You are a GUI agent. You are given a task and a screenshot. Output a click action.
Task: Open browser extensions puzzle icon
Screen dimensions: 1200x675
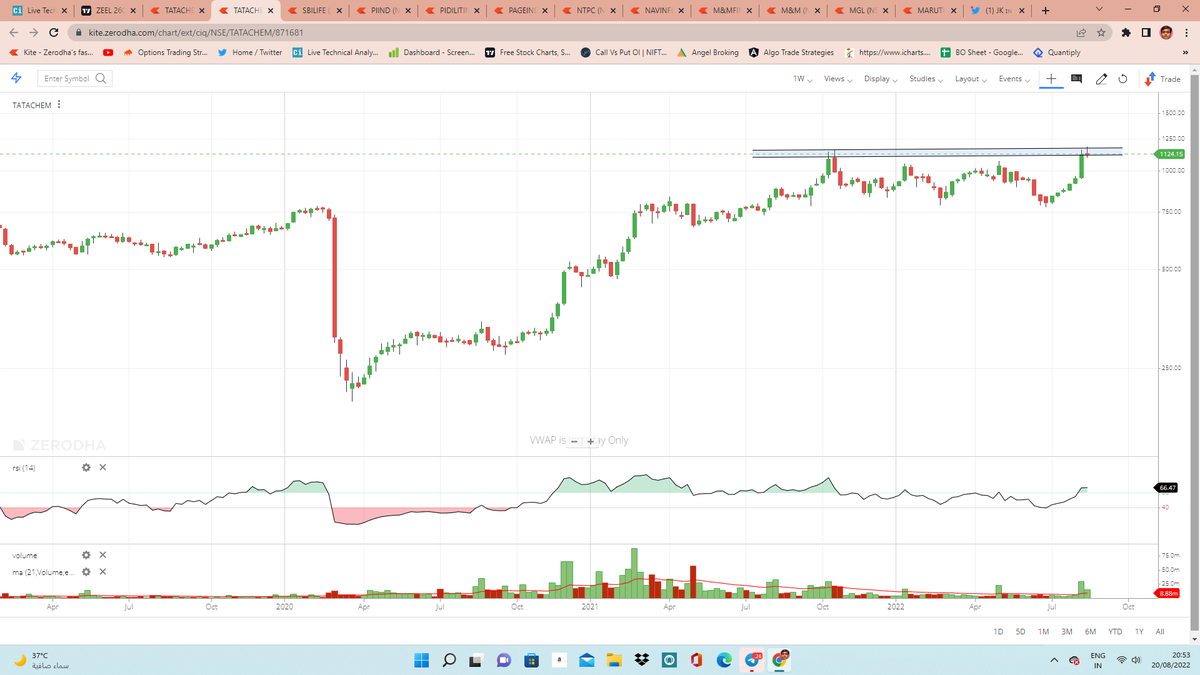click(1127, 33)
